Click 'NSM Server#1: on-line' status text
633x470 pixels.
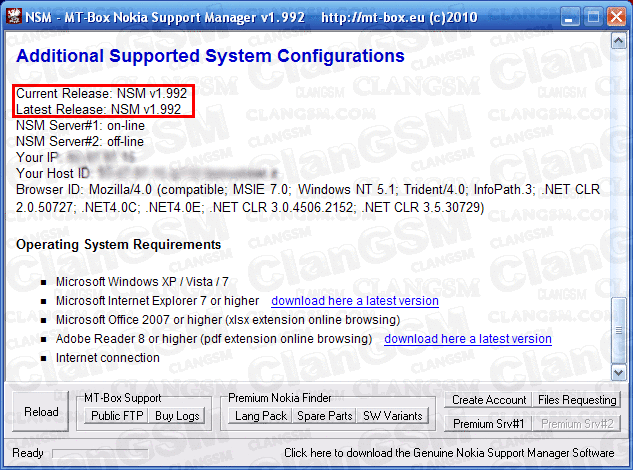point(80,125)
